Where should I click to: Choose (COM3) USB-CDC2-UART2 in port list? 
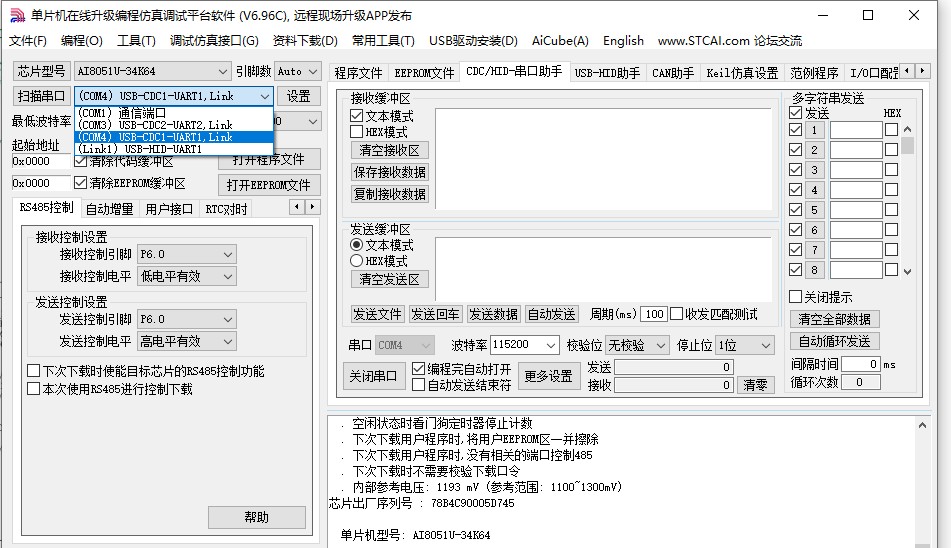tap(174, 125)
